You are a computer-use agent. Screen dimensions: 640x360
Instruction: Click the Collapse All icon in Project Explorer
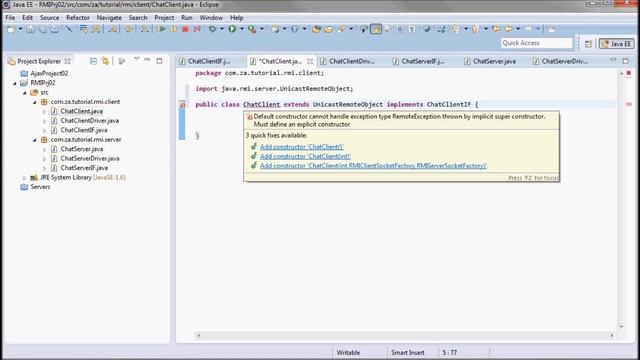coord(93,61)
